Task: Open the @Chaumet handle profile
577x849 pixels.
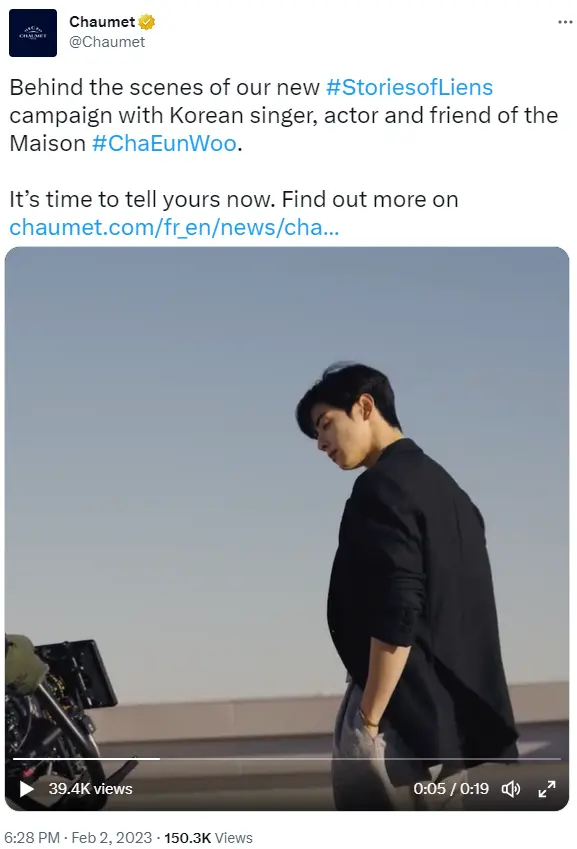Action: (107, 42)
